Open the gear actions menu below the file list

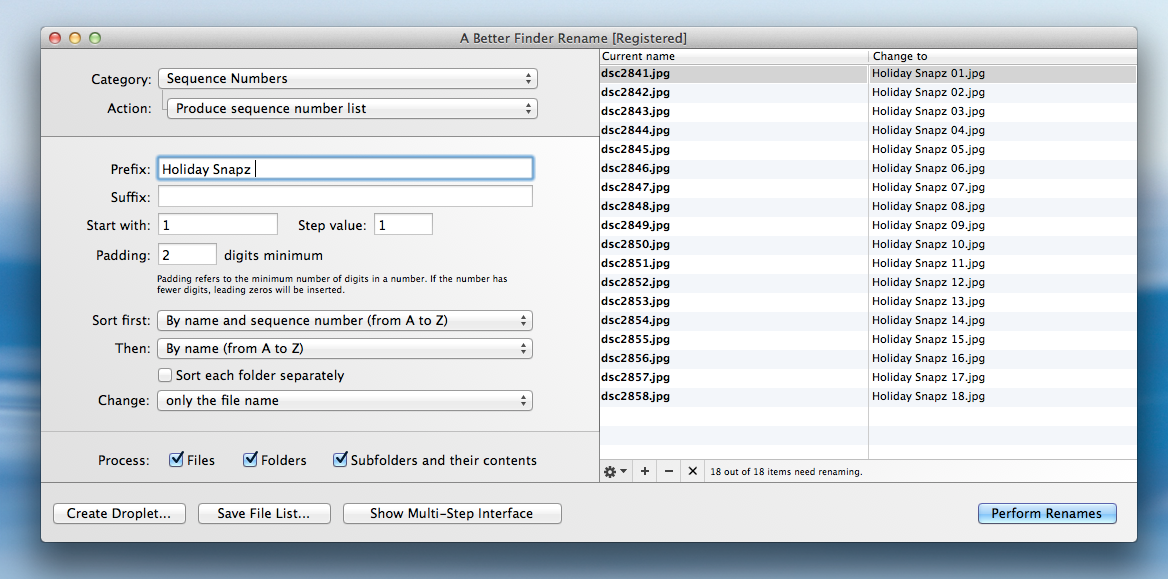click(615, 472)
